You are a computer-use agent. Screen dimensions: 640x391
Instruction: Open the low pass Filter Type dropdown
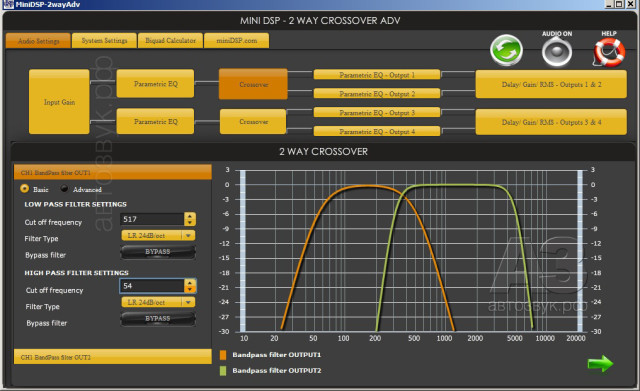tap(158, 235)
